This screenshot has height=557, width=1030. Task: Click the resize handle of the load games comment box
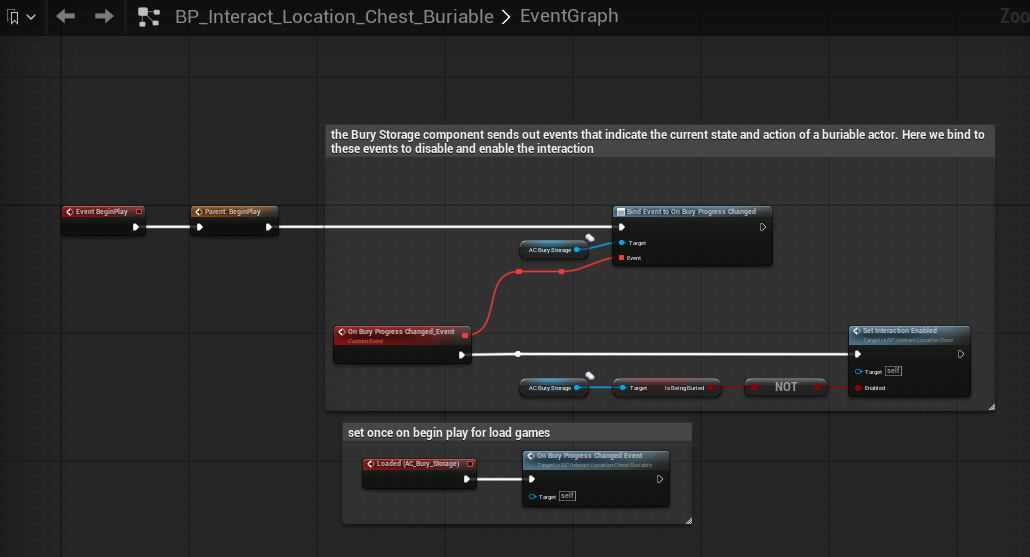(688, 520)
